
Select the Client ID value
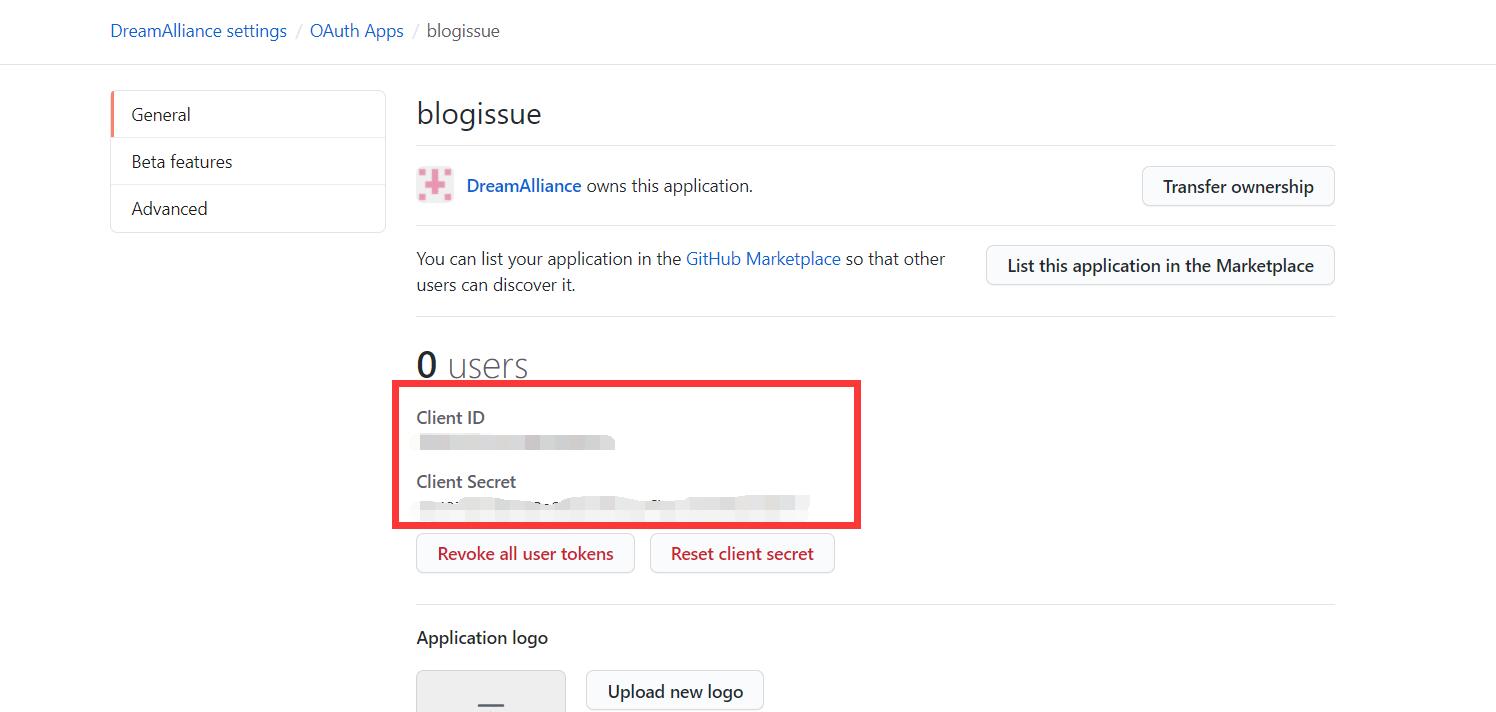coord(516,442)
